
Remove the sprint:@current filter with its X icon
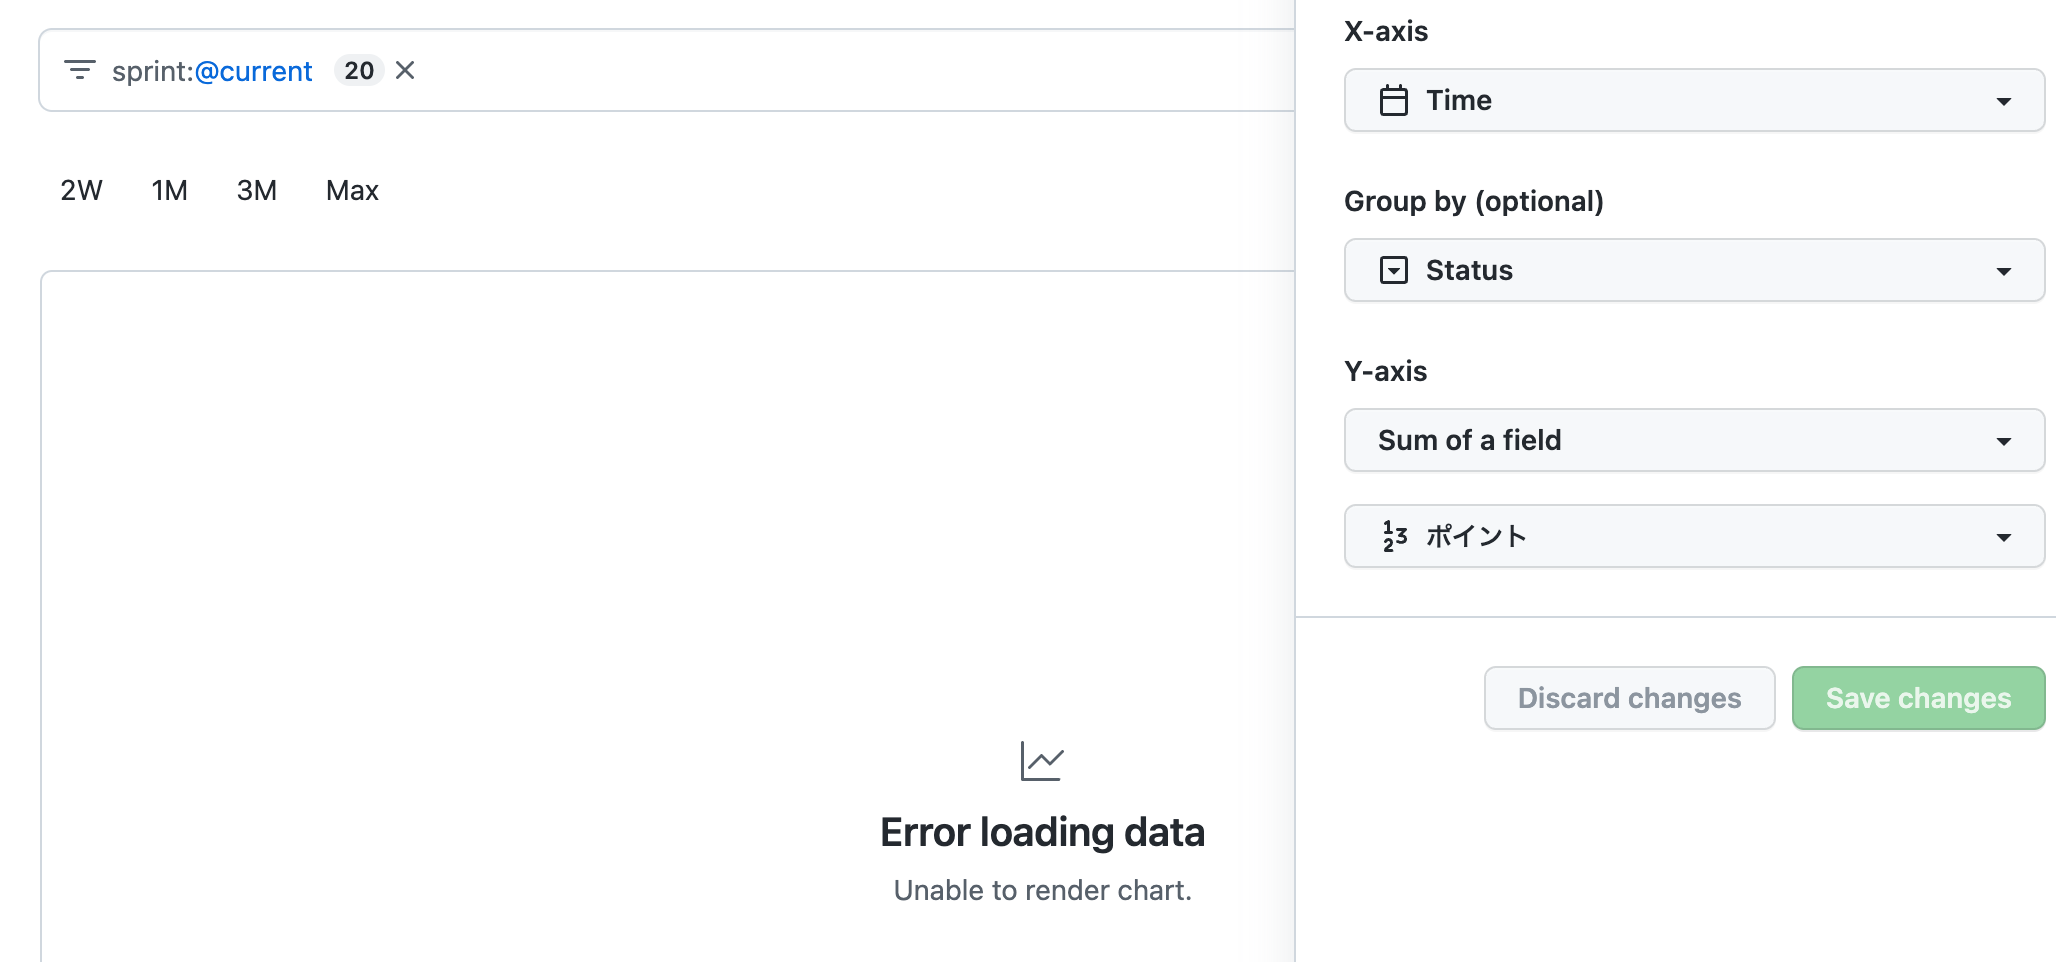point(405,70)
